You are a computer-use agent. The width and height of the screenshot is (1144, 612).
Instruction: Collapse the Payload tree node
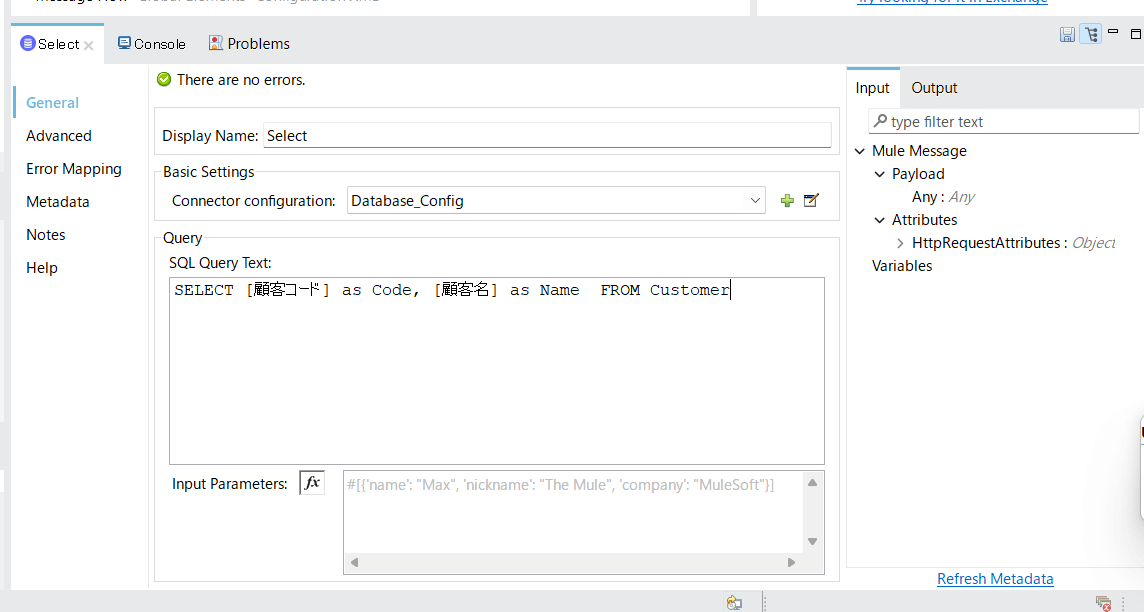click(880, 174)
